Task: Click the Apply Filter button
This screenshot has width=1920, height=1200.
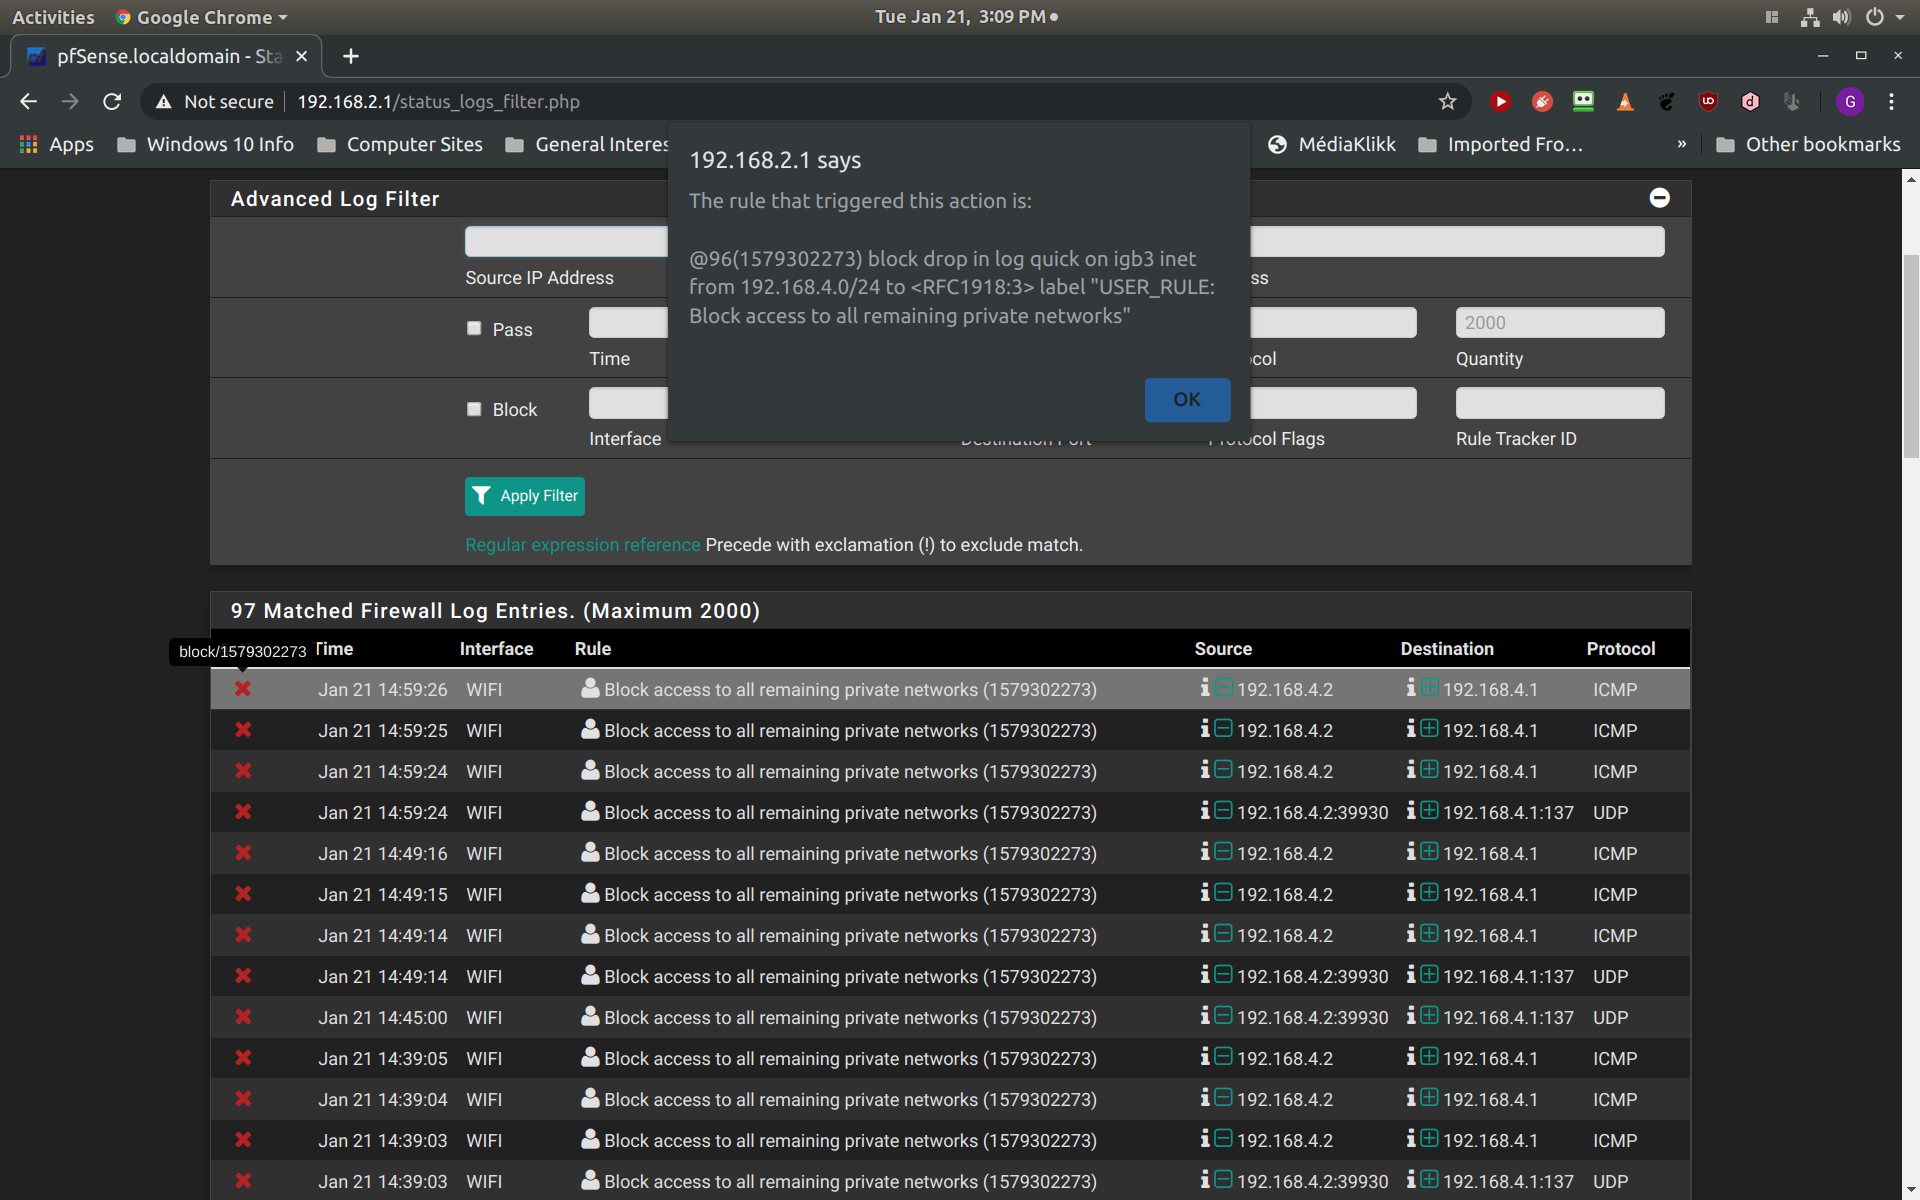Action: tap(525, 496)
